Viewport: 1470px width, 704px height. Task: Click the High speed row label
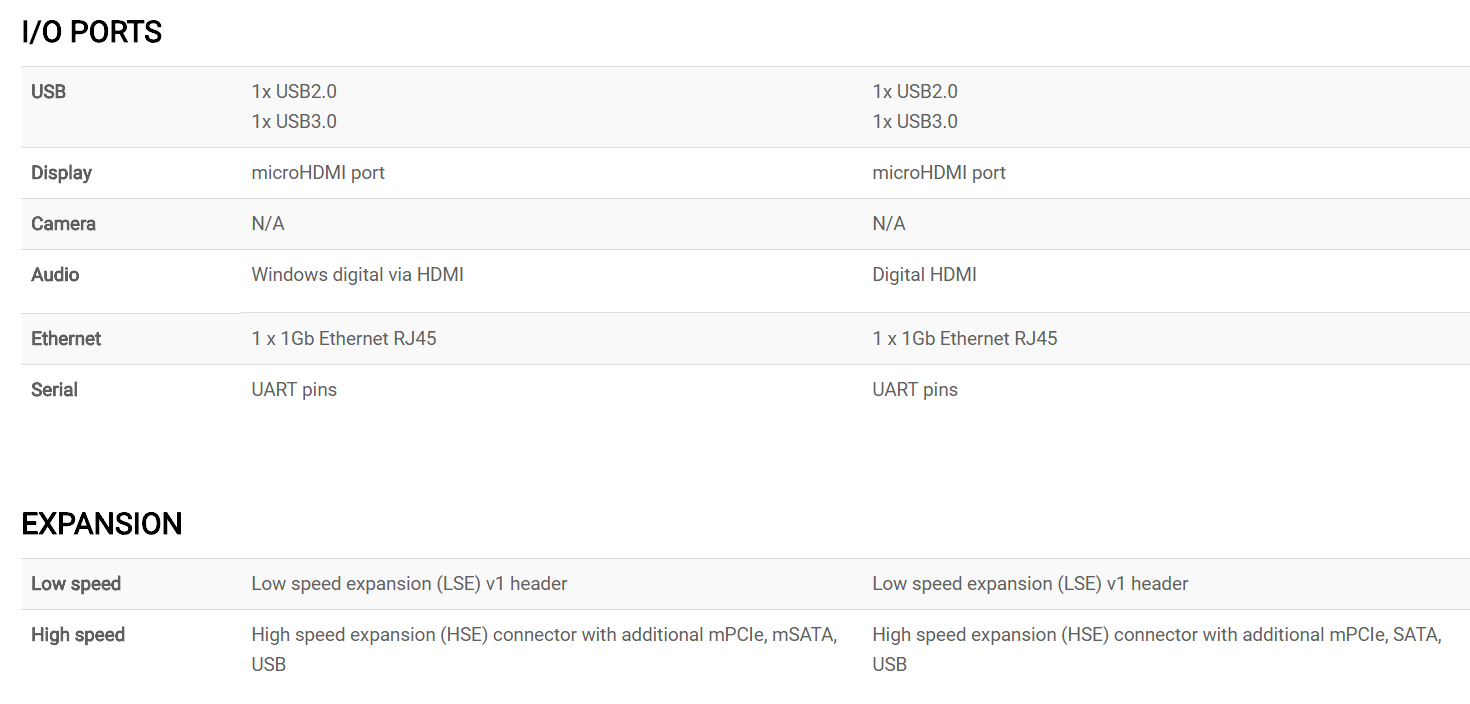[x=78, y=635]
